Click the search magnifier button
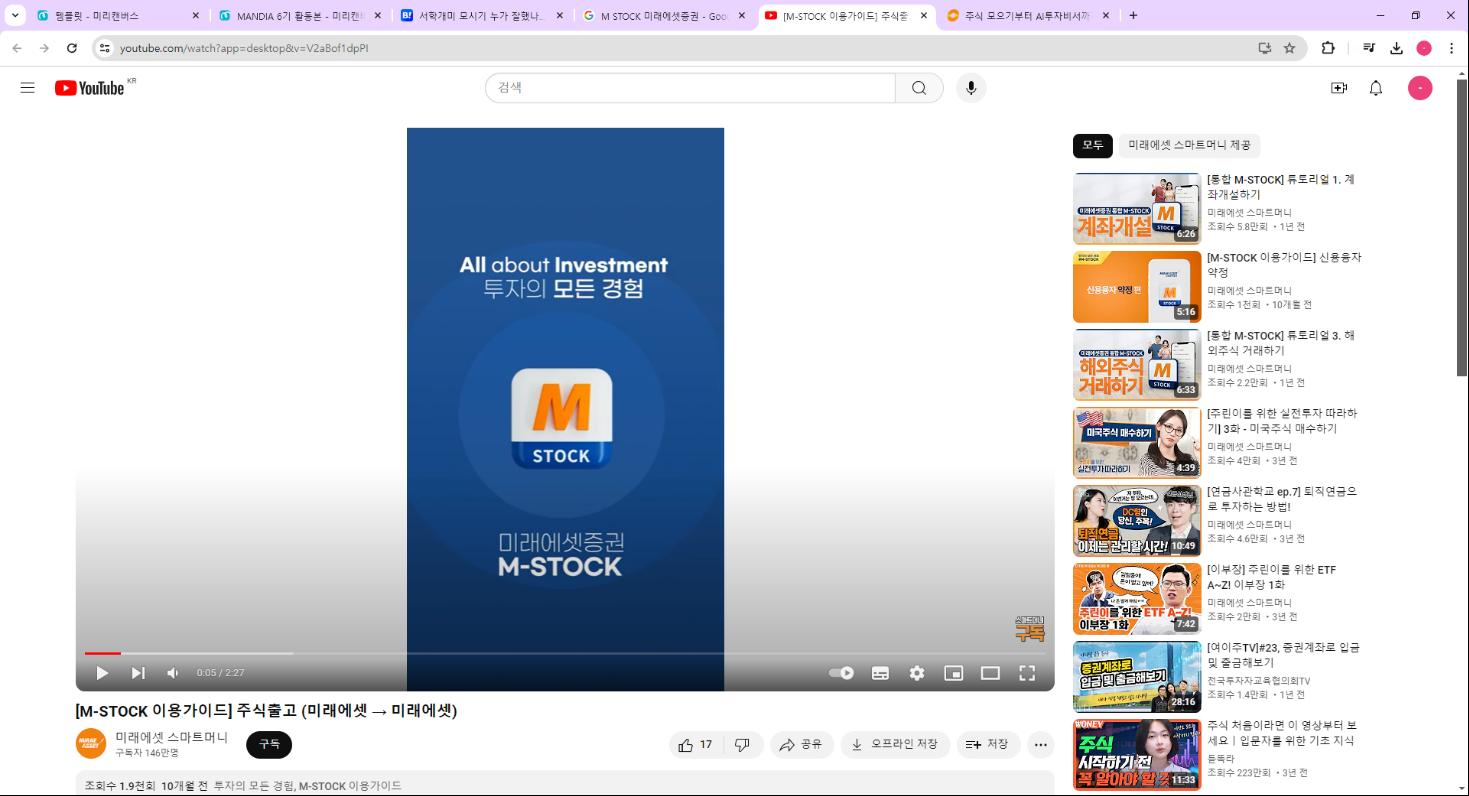1469x796 pixels. click(x=919, y=88)
